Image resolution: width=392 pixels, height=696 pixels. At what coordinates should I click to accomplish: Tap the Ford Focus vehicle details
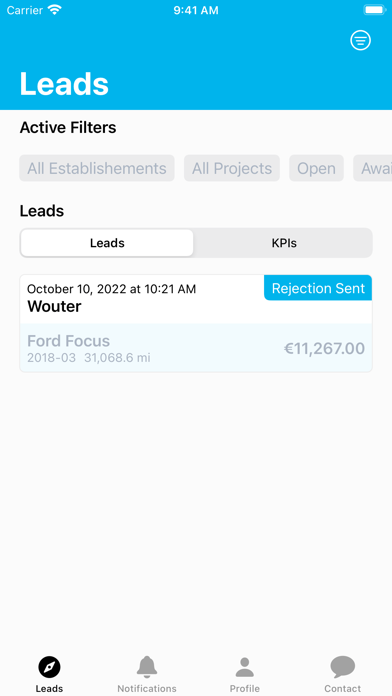point(89,348)
